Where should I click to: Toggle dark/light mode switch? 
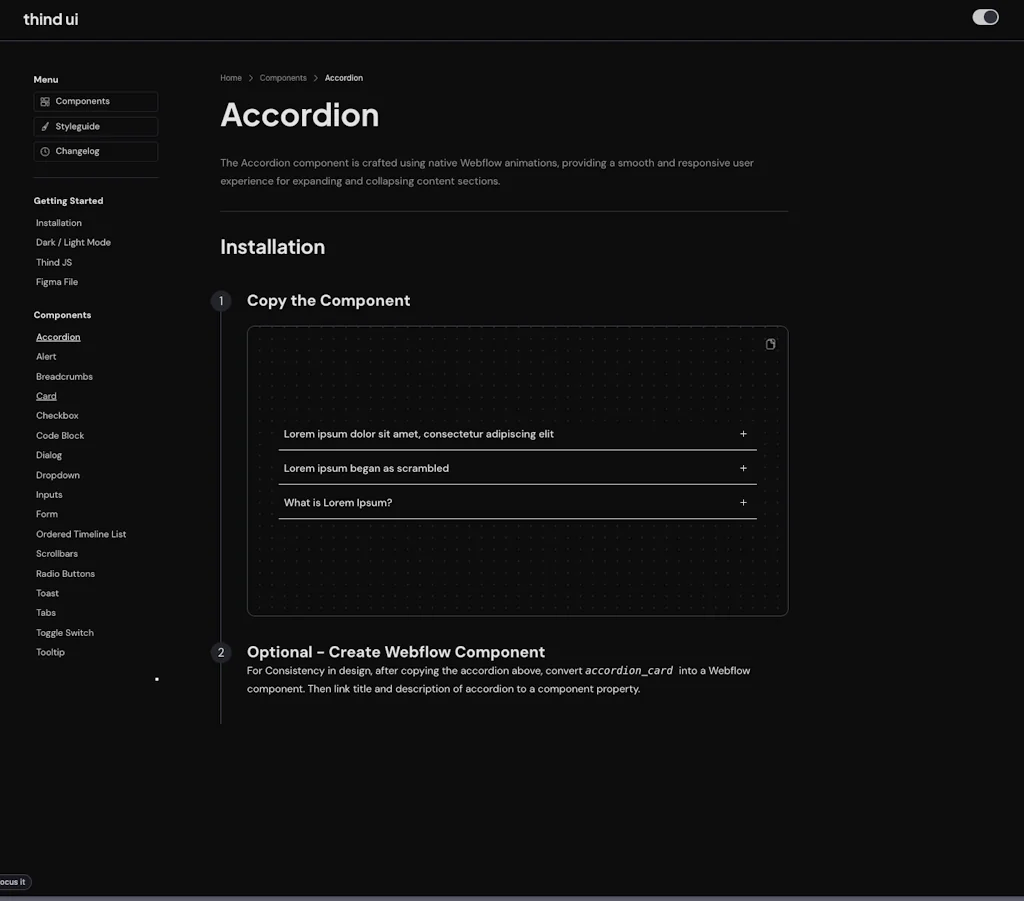coord(985,17)
